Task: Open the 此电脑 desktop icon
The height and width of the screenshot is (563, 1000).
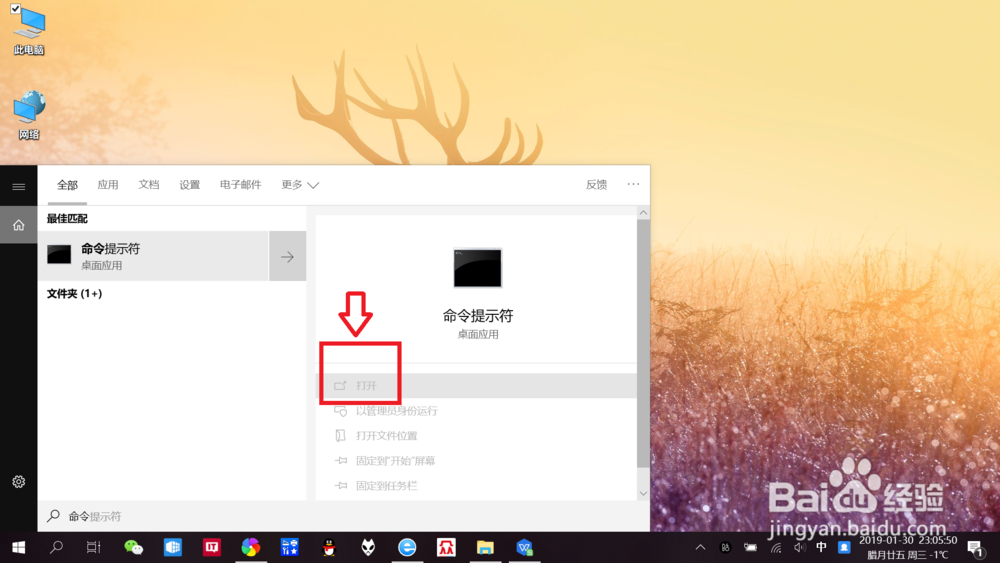Action: pyautogui.click(x=29, y=32)
